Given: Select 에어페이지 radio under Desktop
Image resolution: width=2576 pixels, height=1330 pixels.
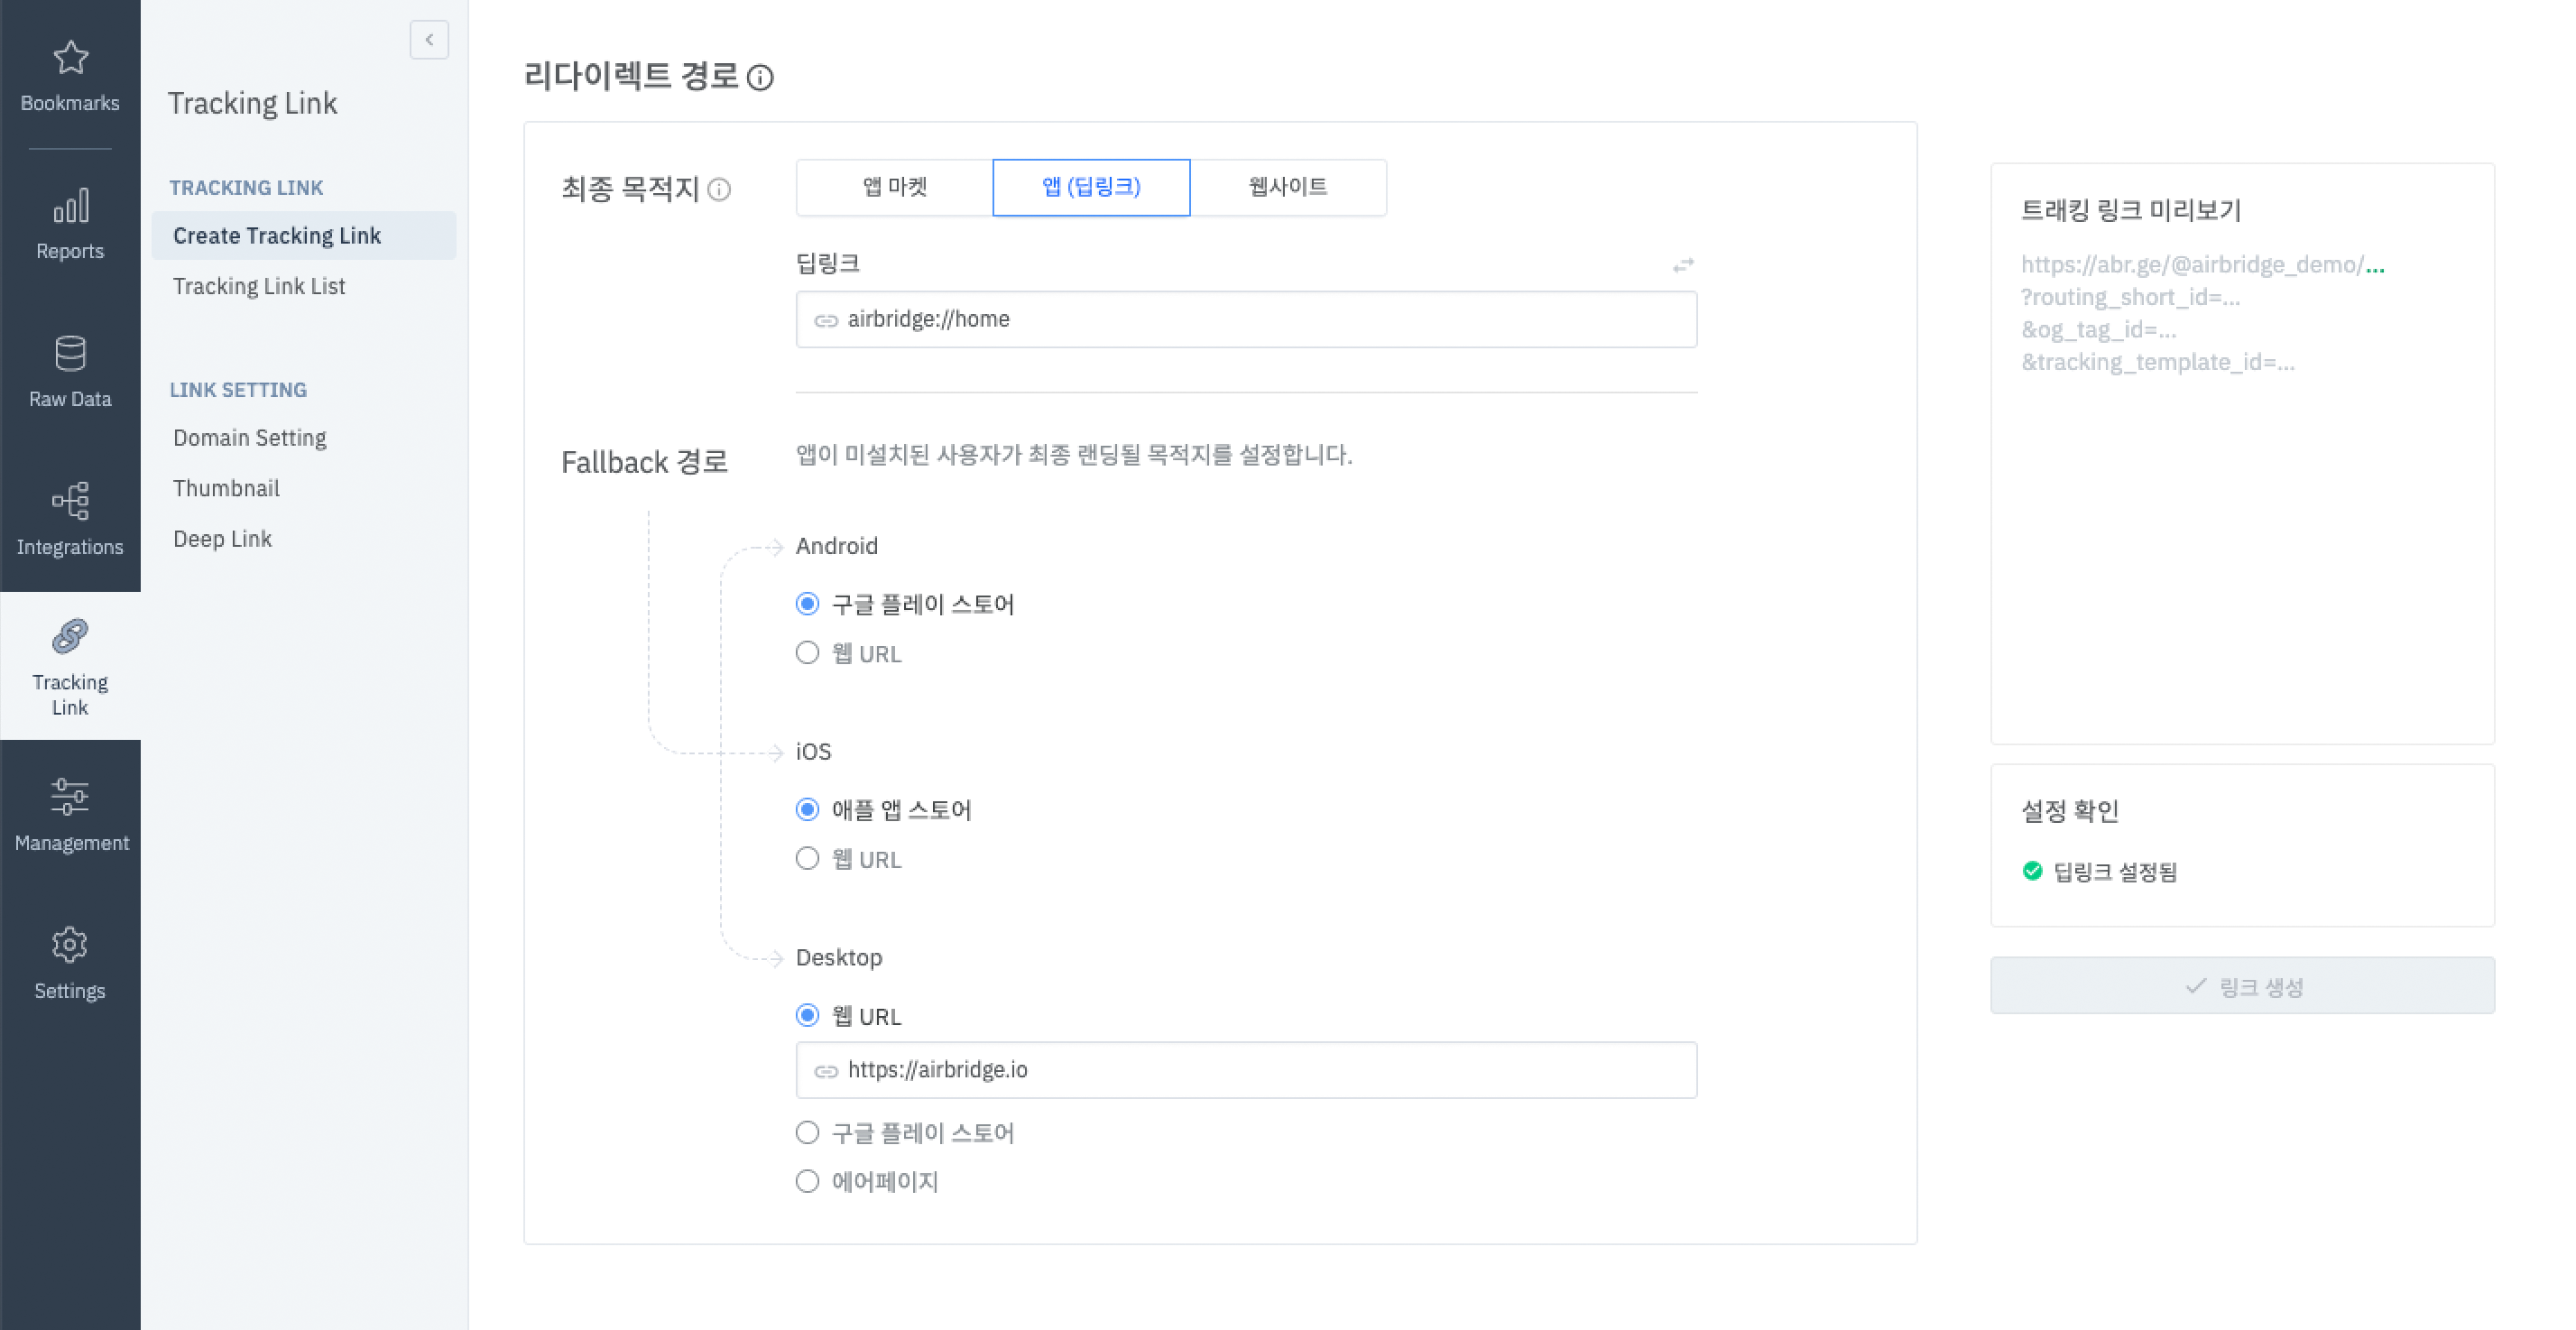Looking at the screenshot, I should [x=807, y=1182].
